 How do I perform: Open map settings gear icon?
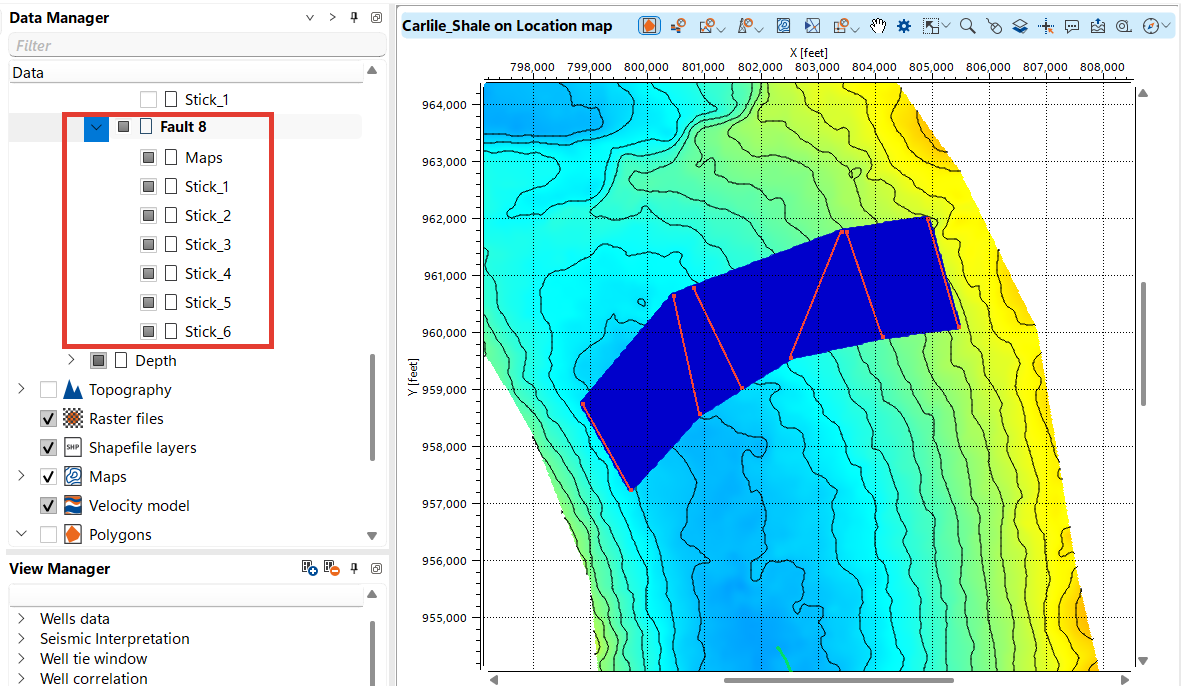point(904,26)
